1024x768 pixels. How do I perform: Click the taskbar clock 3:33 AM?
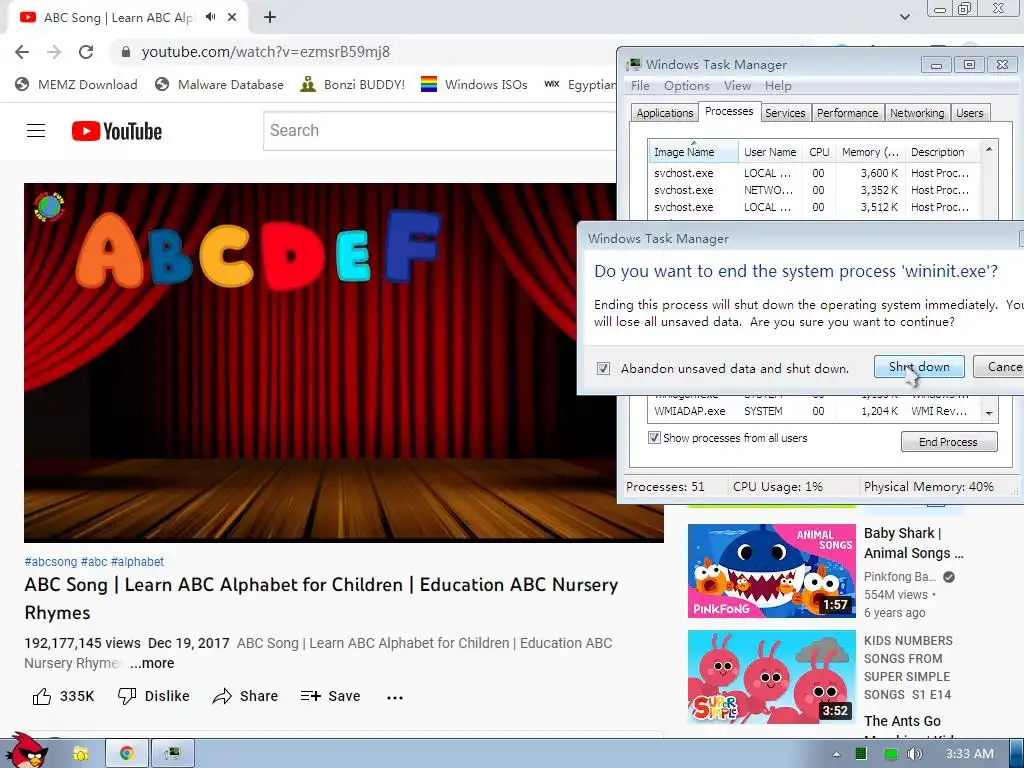point(970,754)
